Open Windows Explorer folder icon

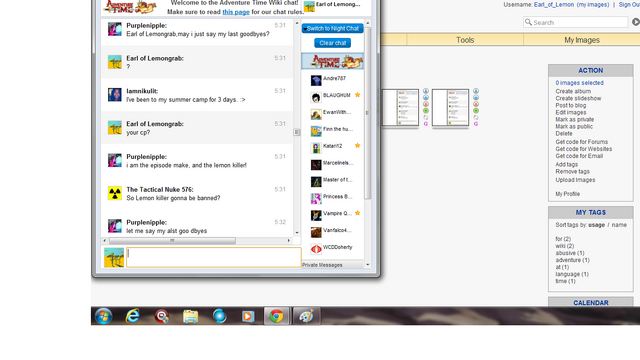coord(191,316)
